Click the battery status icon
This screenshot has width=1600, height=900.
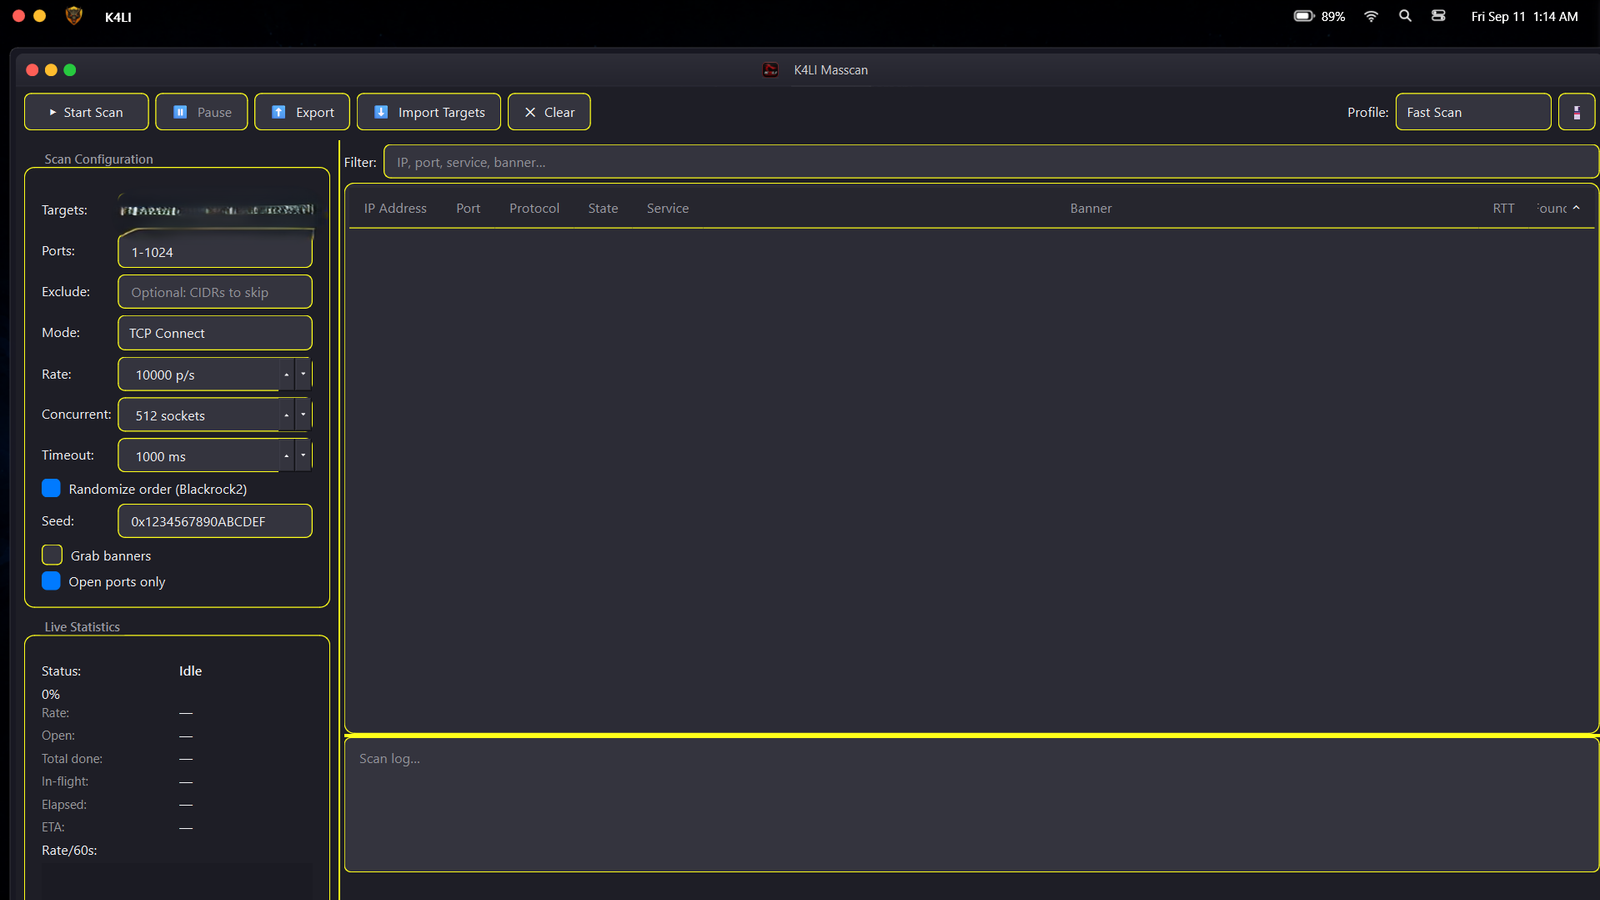pyautogui.click(x=1304, y=16)
